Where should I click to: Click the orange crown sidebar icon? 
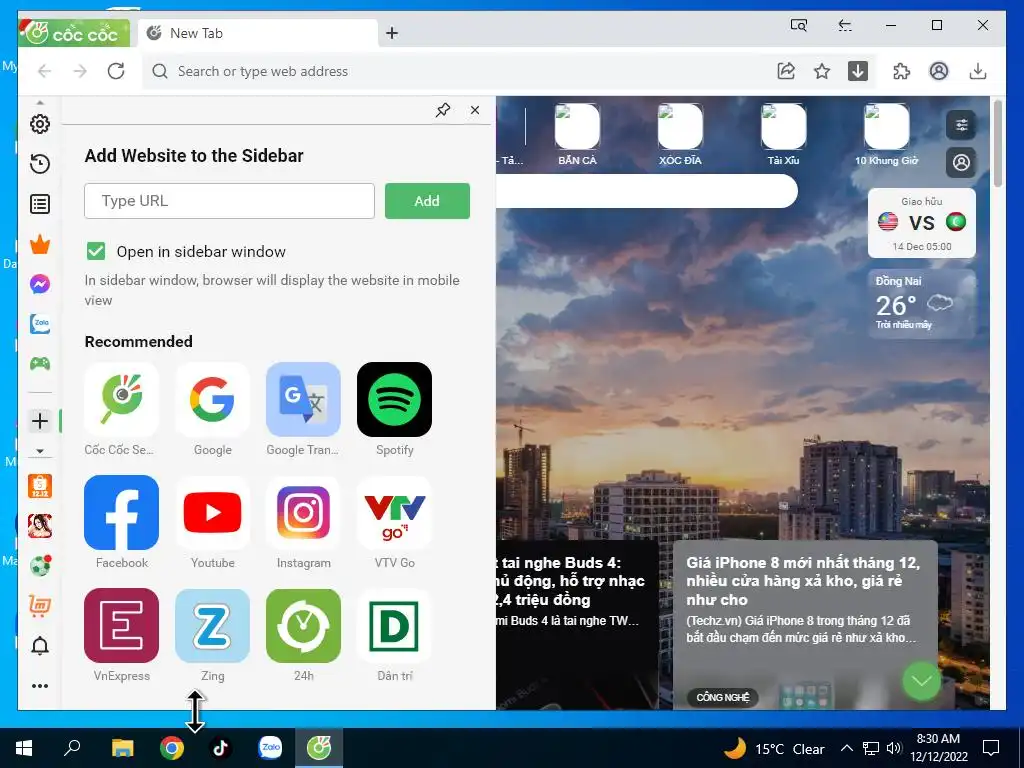pos(40,244)
